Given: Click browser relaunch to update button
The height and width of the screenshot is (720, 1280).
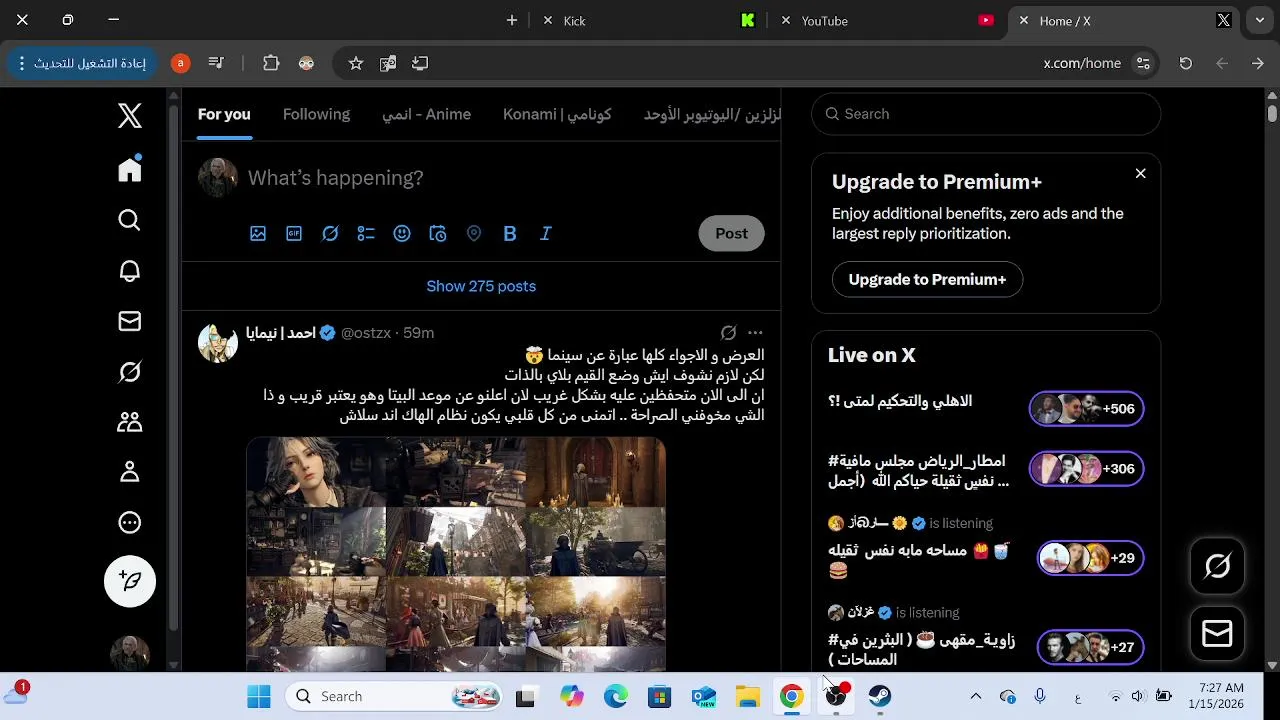Looking at the screenshot, I should (82, 63).
